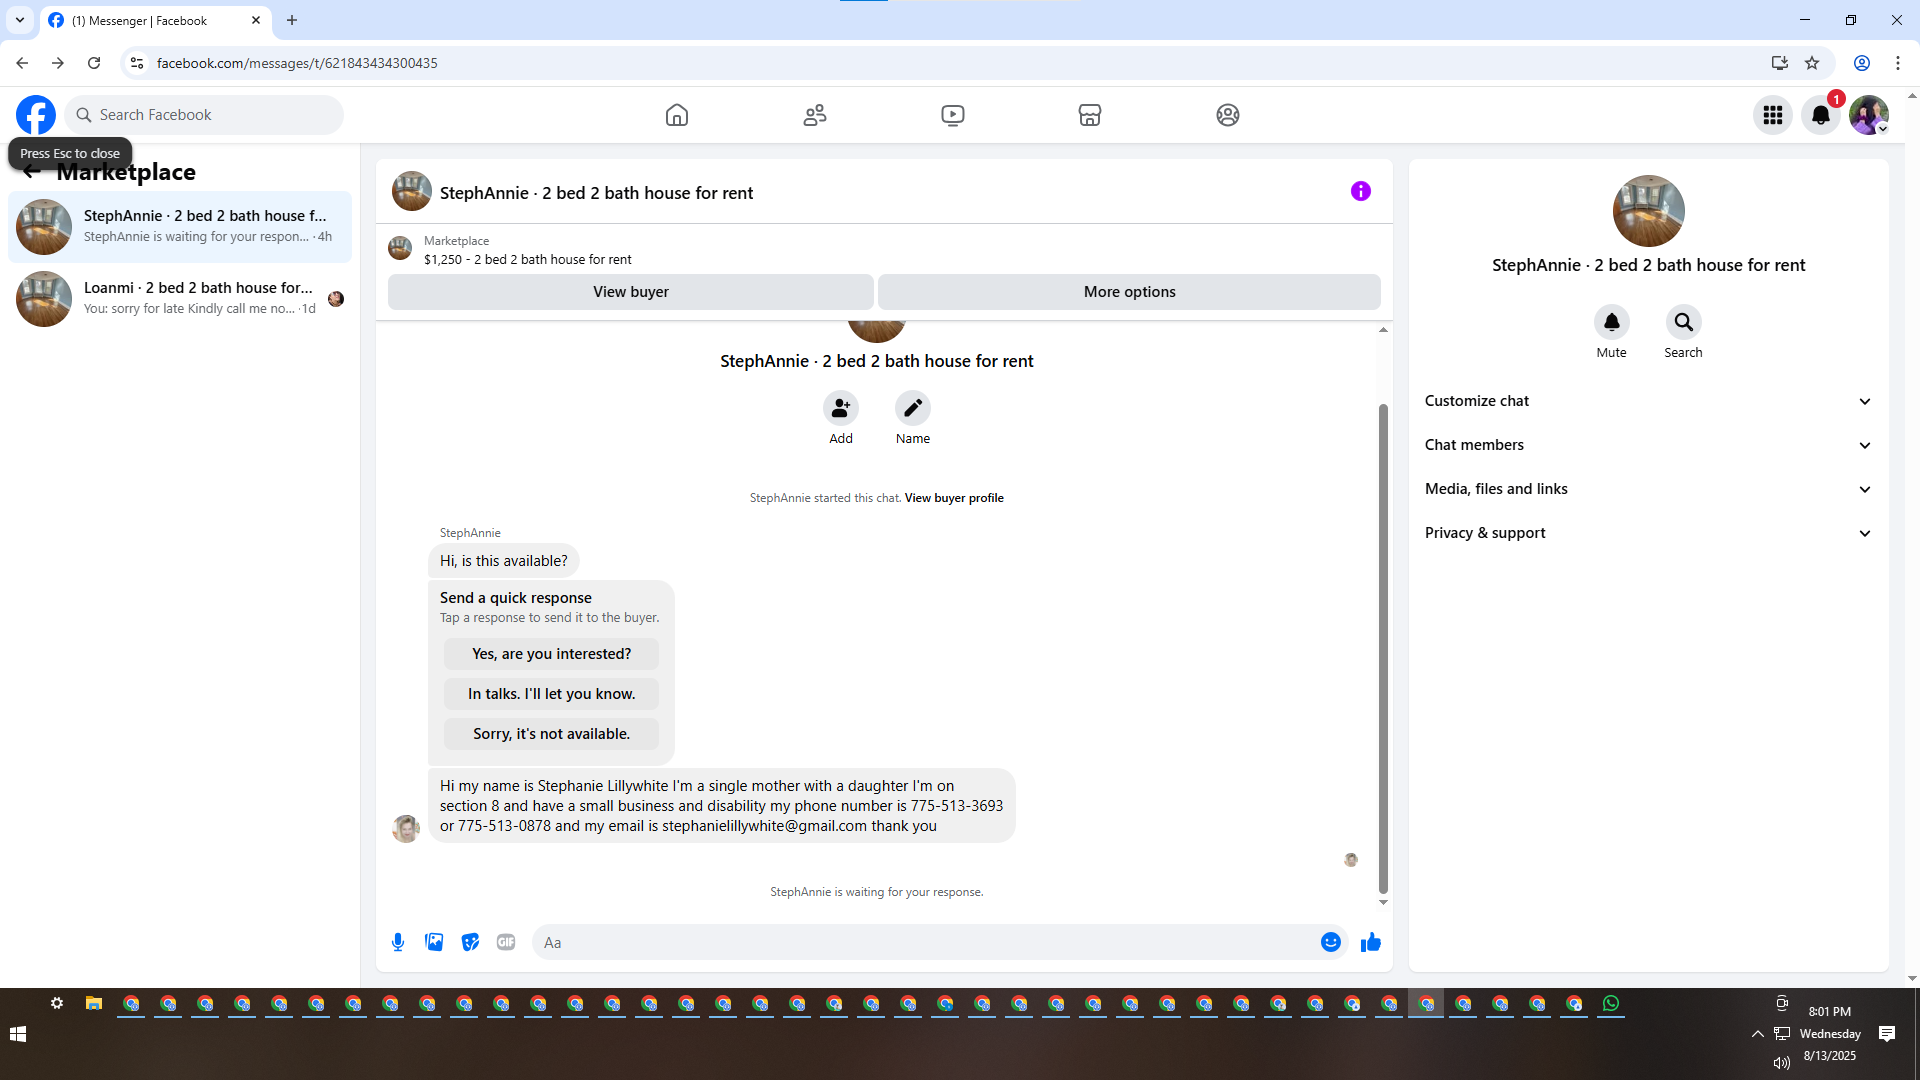Screen dimensions: 1920x1080
Task: Click the voice clip microphone icon
Action: point(398,942)
